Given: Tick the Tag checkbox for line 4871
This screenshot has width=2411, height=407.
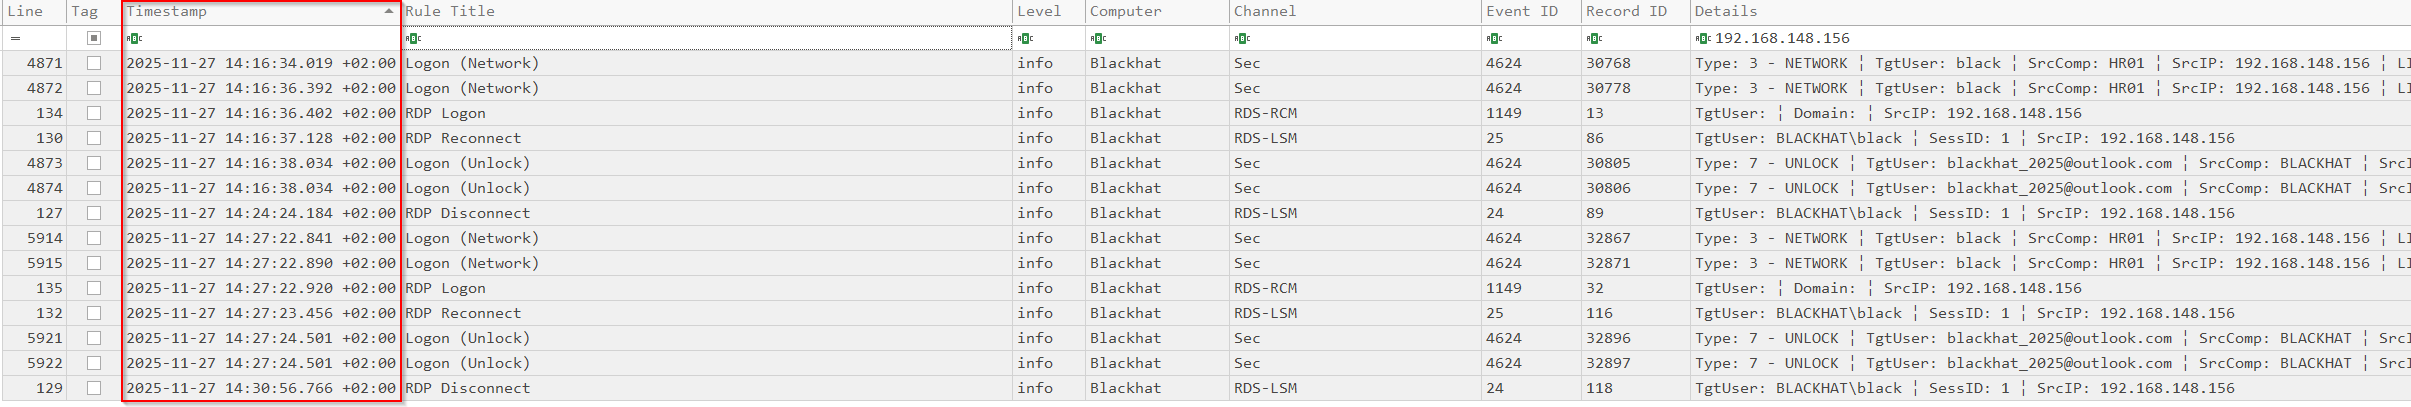Looking at the screenshot, I should 94,63.
